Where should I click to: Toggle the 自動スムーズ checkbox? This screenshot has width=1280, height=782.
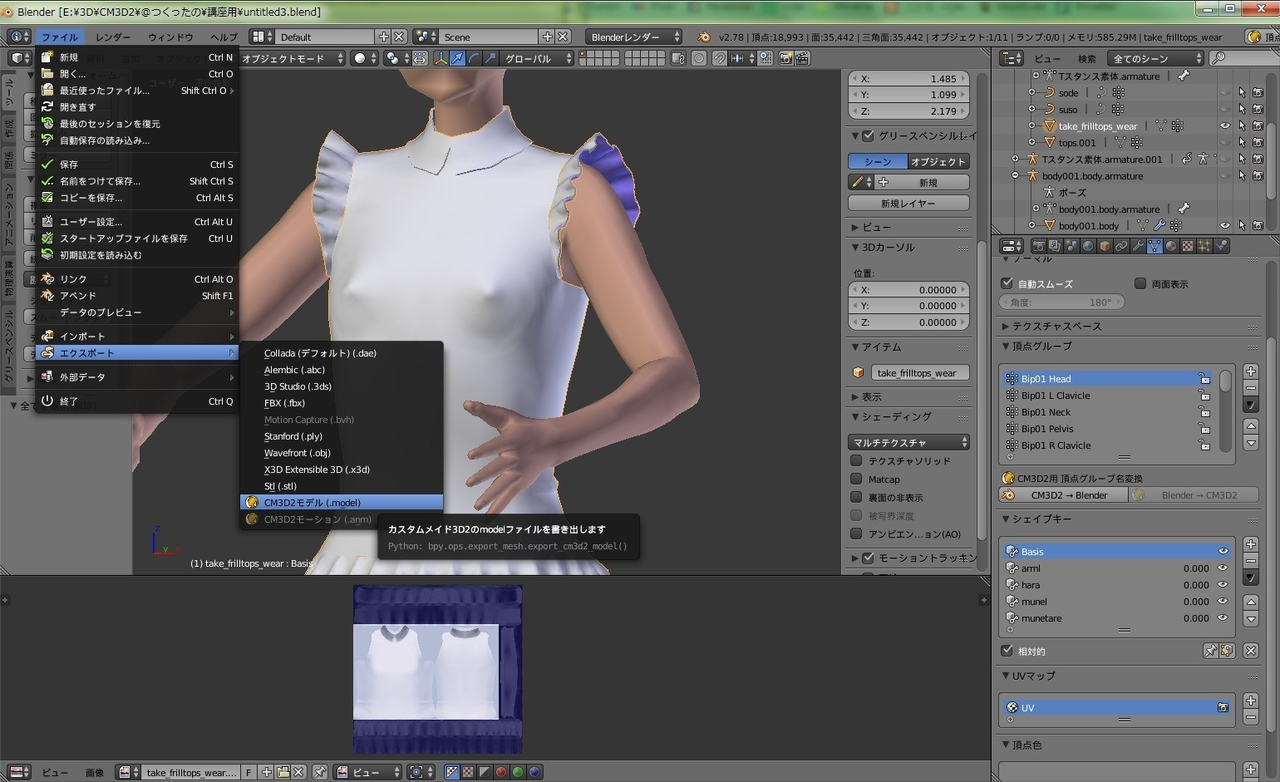[1007, 284]
